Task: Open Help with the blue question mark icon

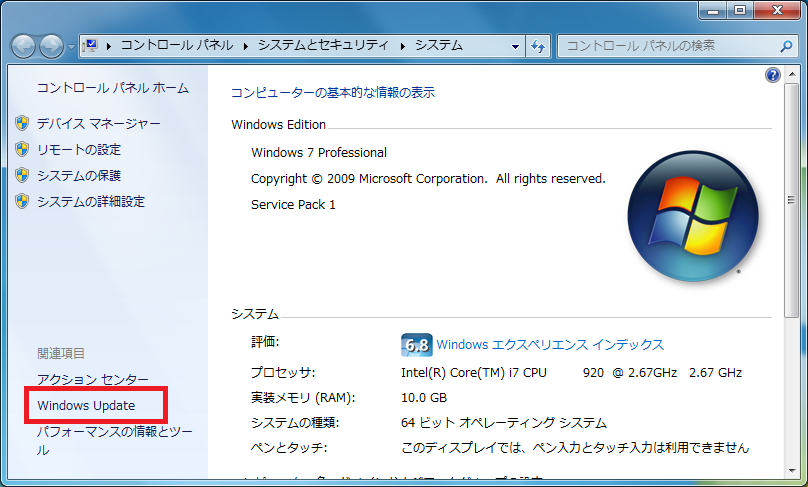Action: coord(772,75)
